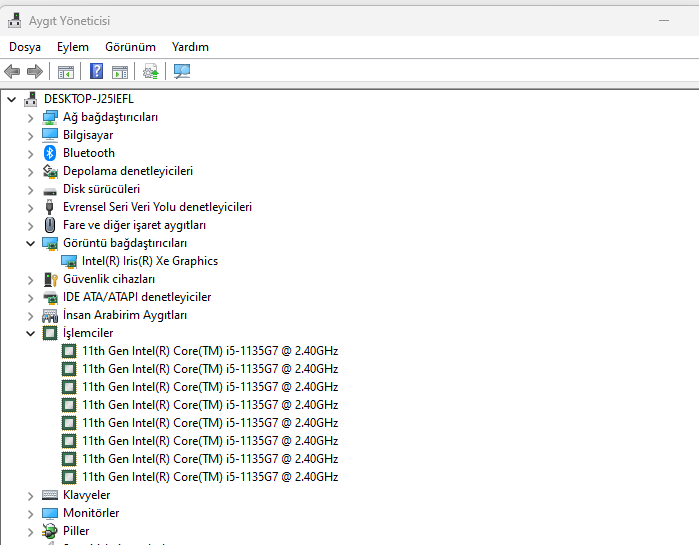Expand İnsan Arabirim Aygıtları chevron
This screenshot has height=545, width=699.
[30, 316]
